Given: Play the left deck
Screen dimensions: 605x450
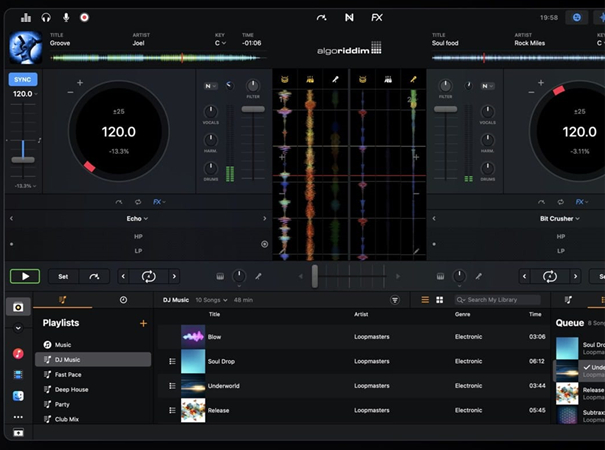Looking at the screenshot, I should pos(25,276).
